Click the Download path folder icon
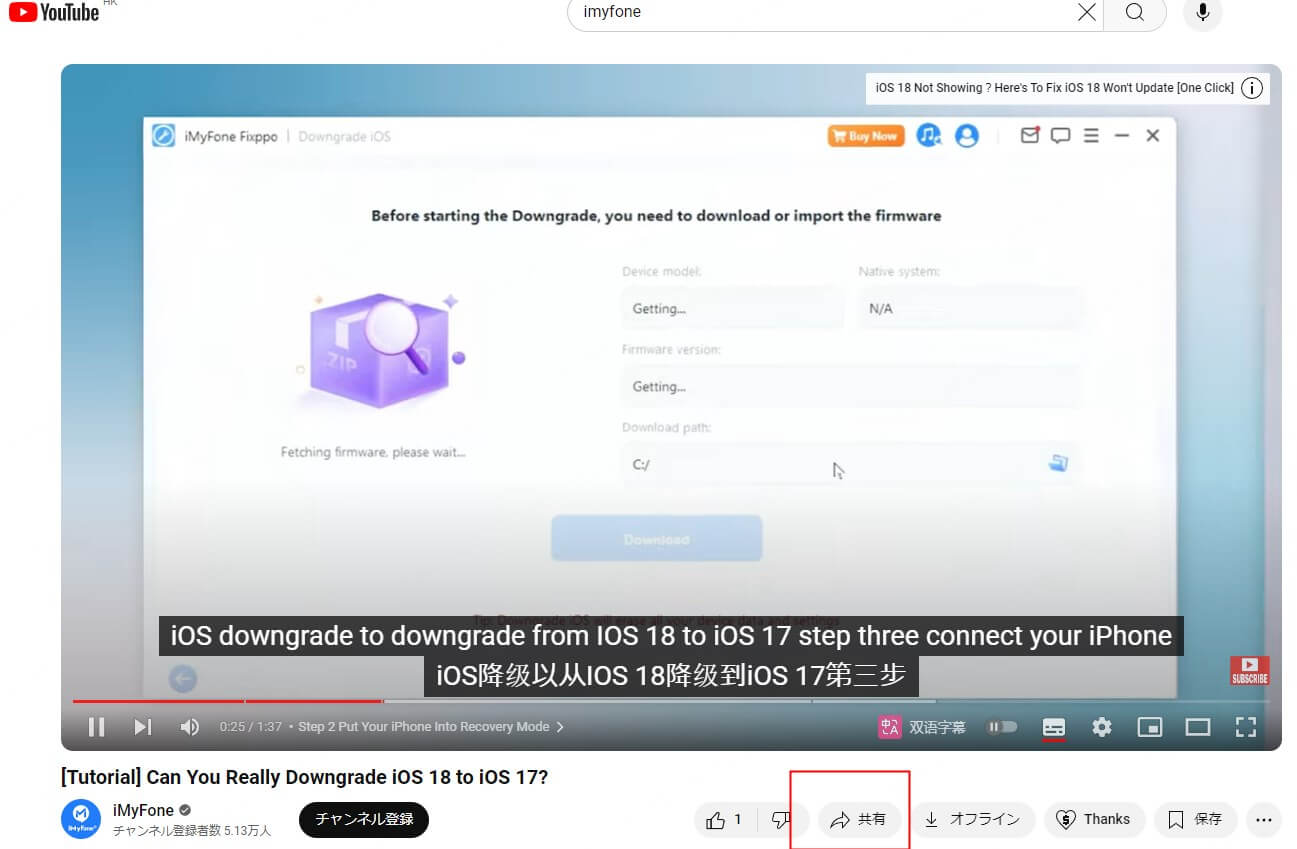1297x849 pixels. (x=1058, y=463)
